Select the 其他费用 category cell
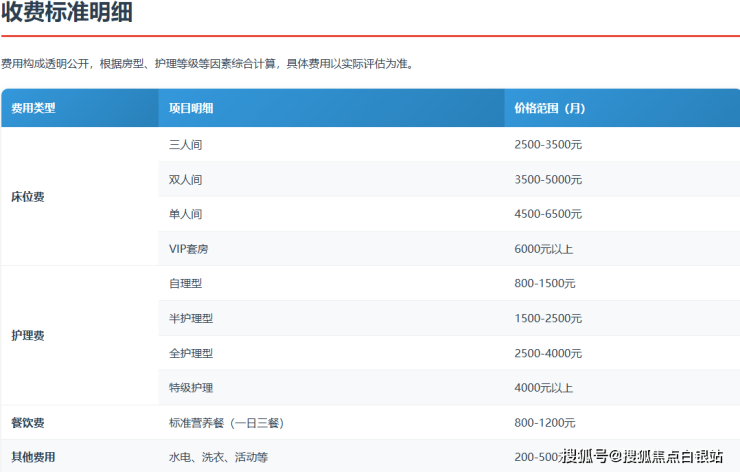The width and height of the screenshot is (740, 472). (33, 457)
